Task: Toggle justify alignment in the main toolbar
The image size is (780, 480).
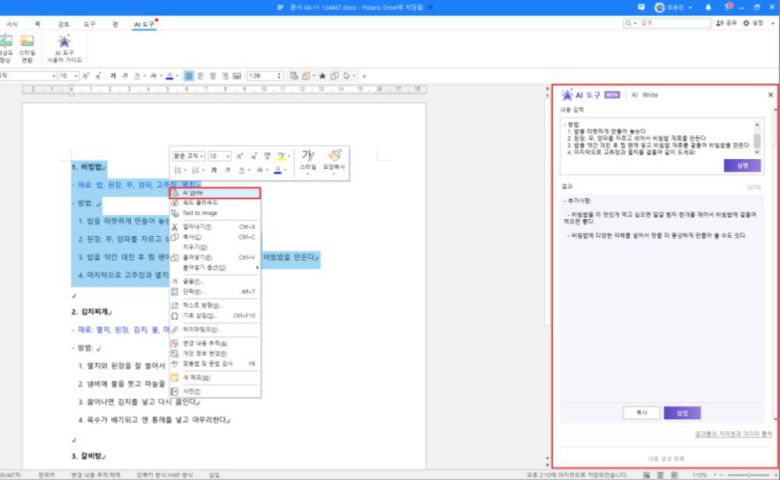Action: 189,76
